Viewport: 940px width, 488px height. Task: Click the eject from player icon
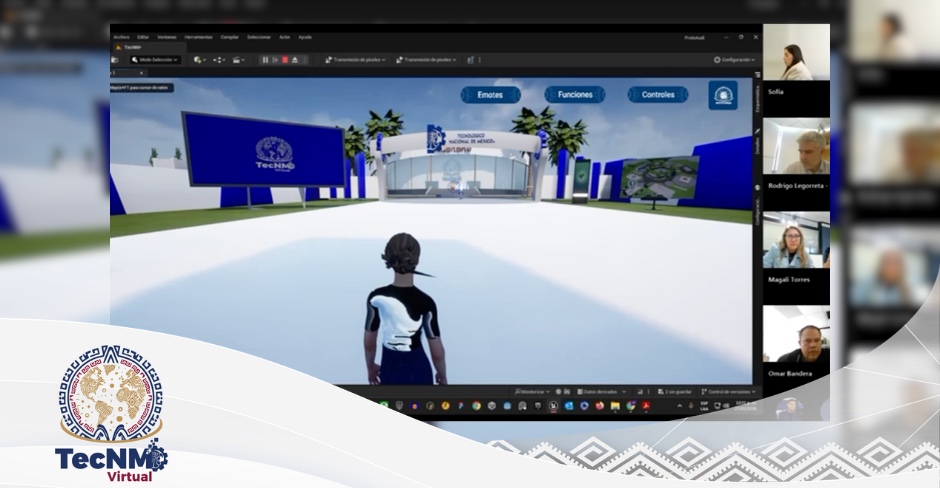point(295,60)
